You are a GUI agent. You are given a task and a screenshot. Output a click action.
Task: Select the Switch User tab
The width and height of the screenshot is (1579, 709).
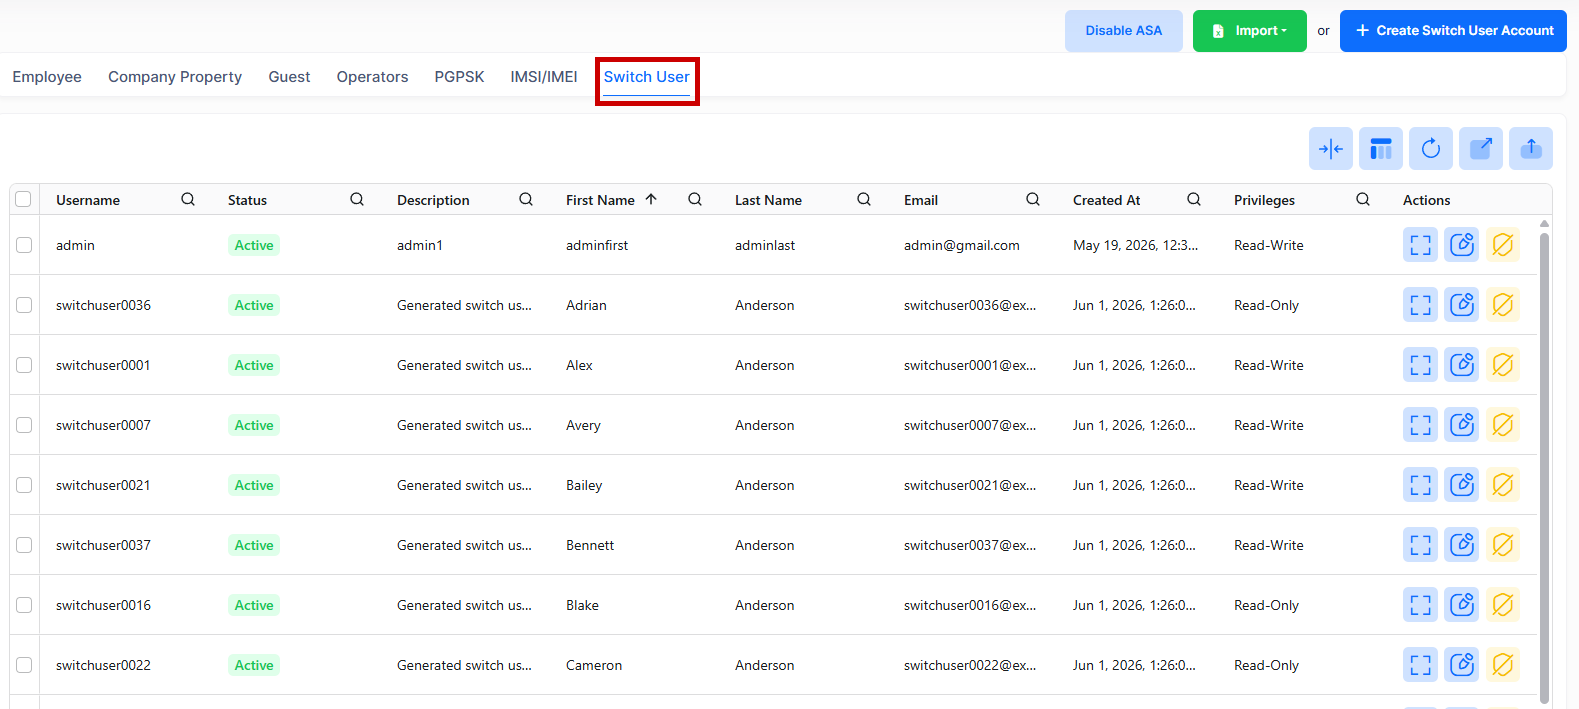646,77
